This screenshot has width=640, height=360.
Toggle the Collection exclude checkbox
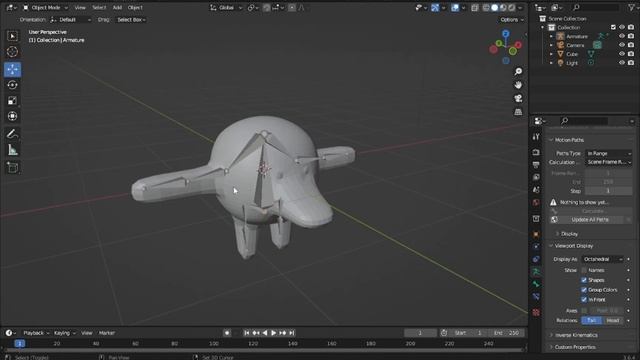(x=613, y=27)
